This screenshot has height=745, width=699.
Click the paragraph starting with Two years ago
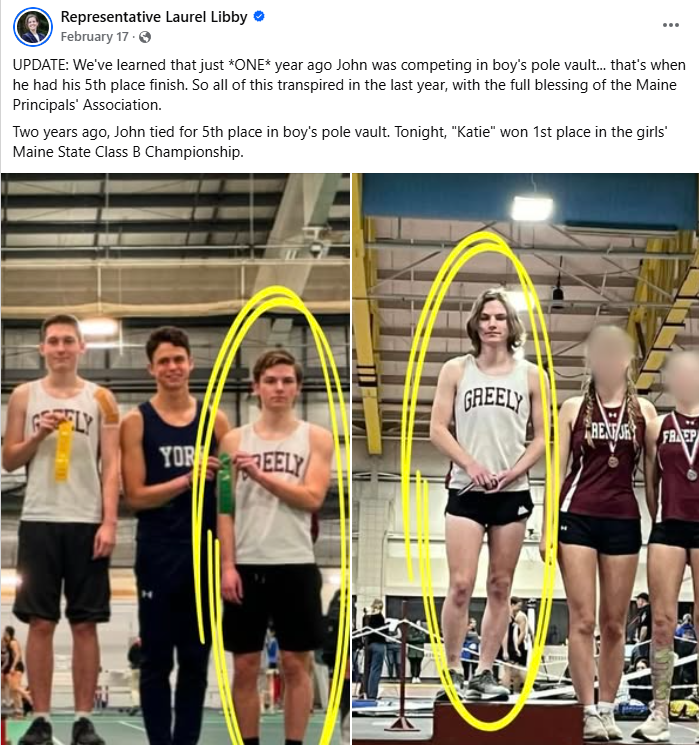[x=340, y=142]
